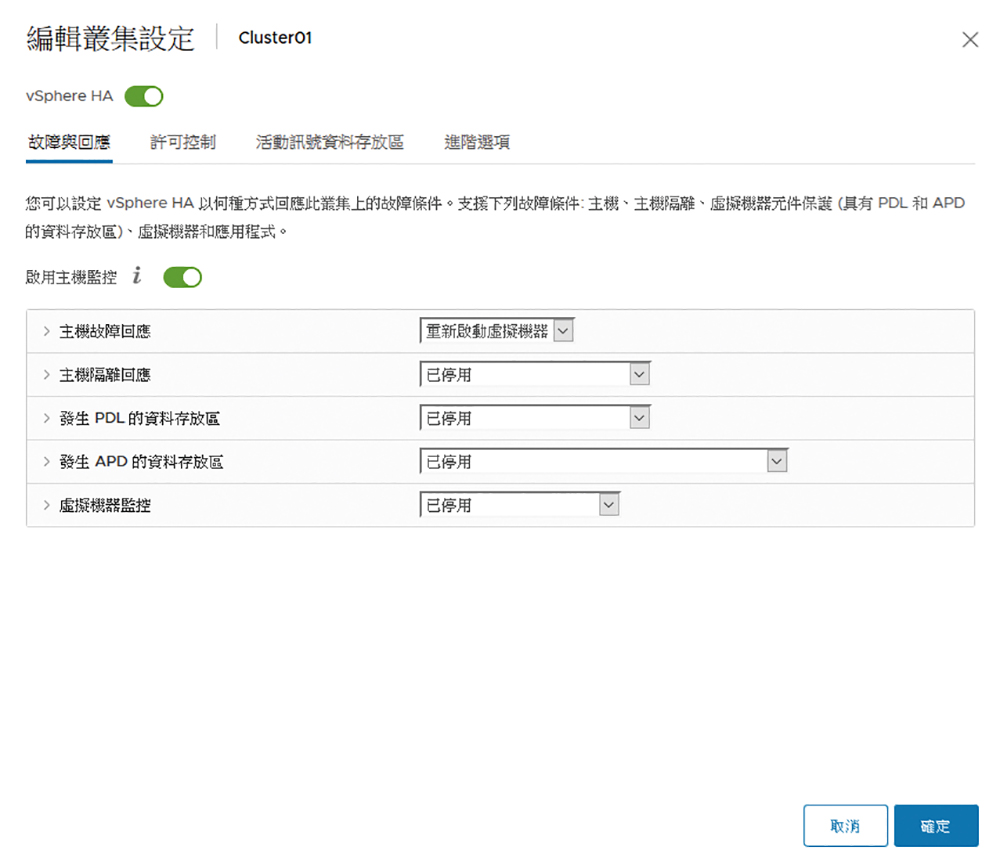The image size is (1000, 861).
Task: Expand the 主機故障回應 row chevron
Action: coord(47,331)
